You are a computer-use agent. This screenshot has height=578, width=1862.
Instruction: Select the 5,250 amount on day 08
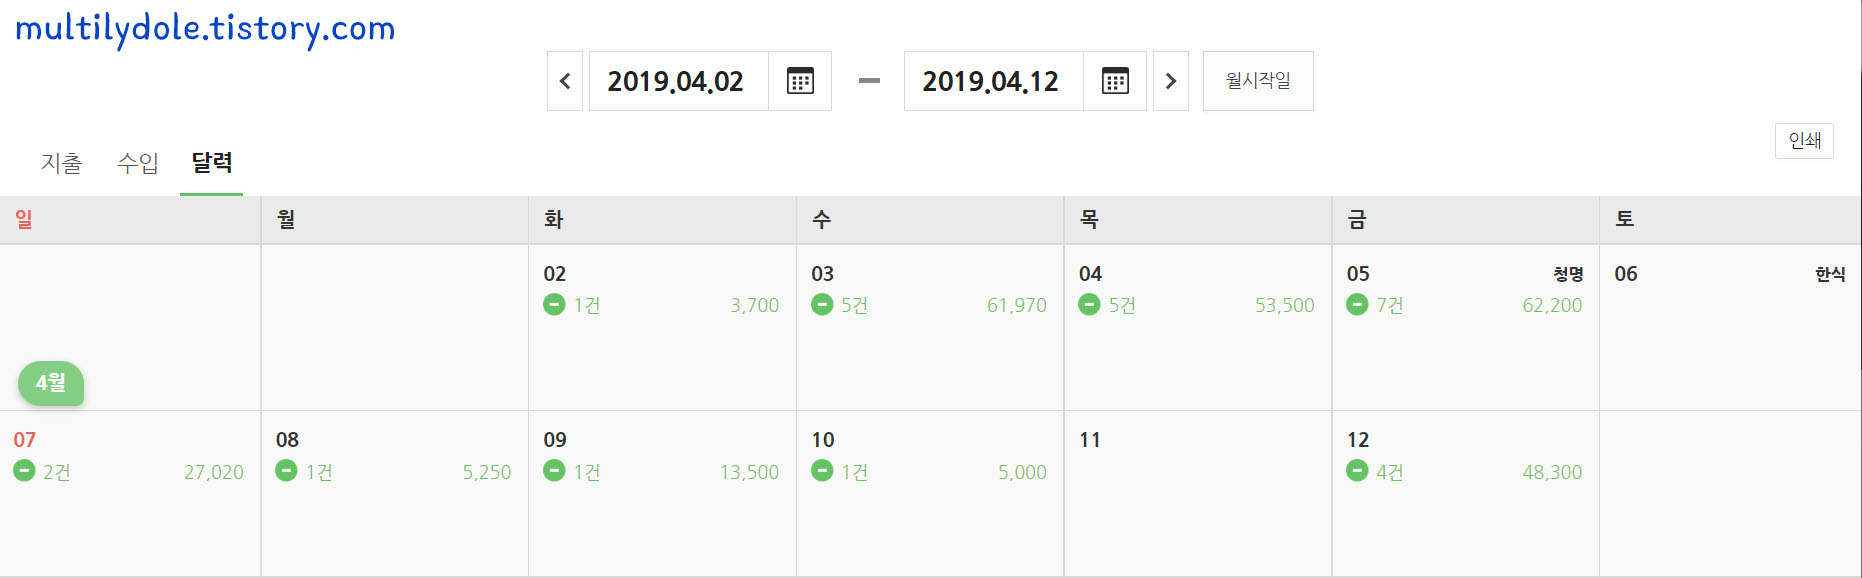coord(487,472)
